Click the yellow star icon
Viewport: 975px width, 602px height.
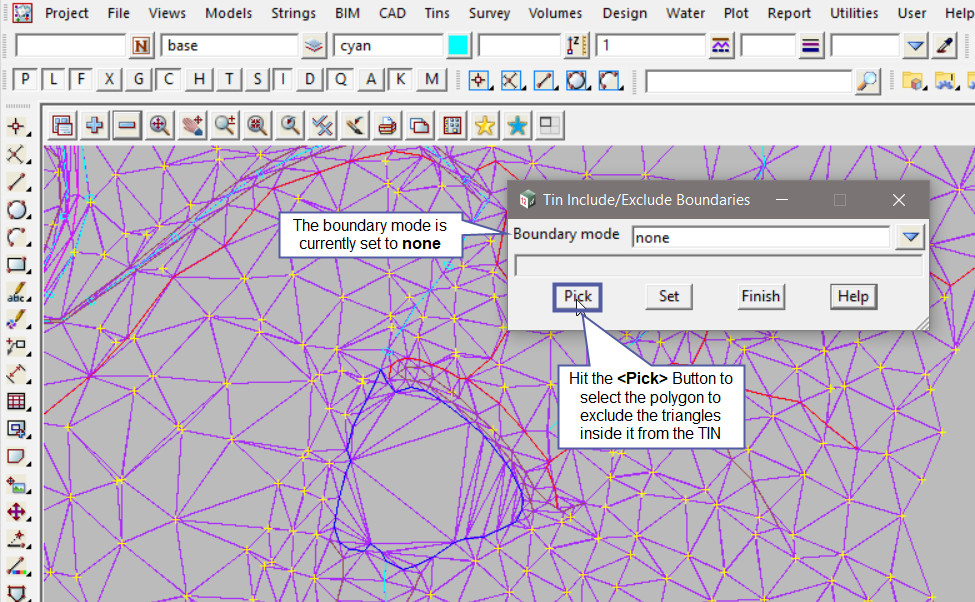tap(484, 126)
